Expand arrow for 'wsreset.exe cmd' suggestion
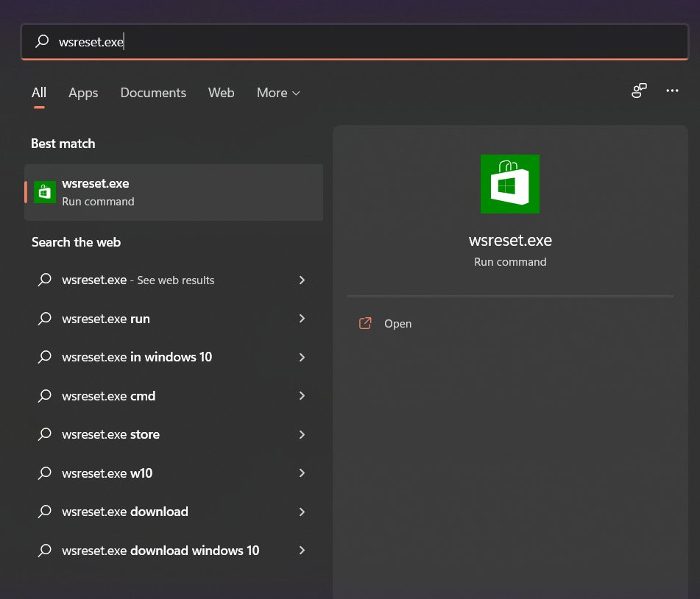700x599 pixels. point(302,396)
